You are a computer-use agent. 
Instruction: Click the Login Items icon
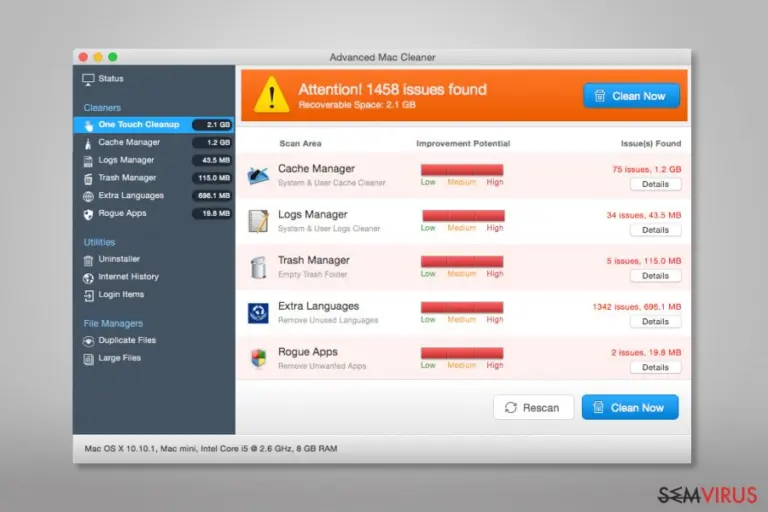click(x=88, y=295)
